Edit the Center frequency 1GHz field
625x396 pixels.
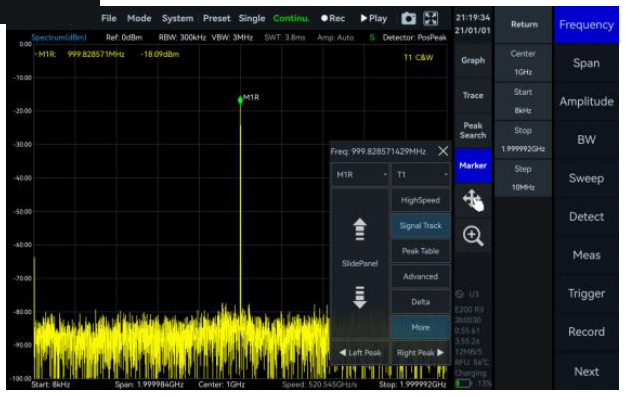point(523,63)
